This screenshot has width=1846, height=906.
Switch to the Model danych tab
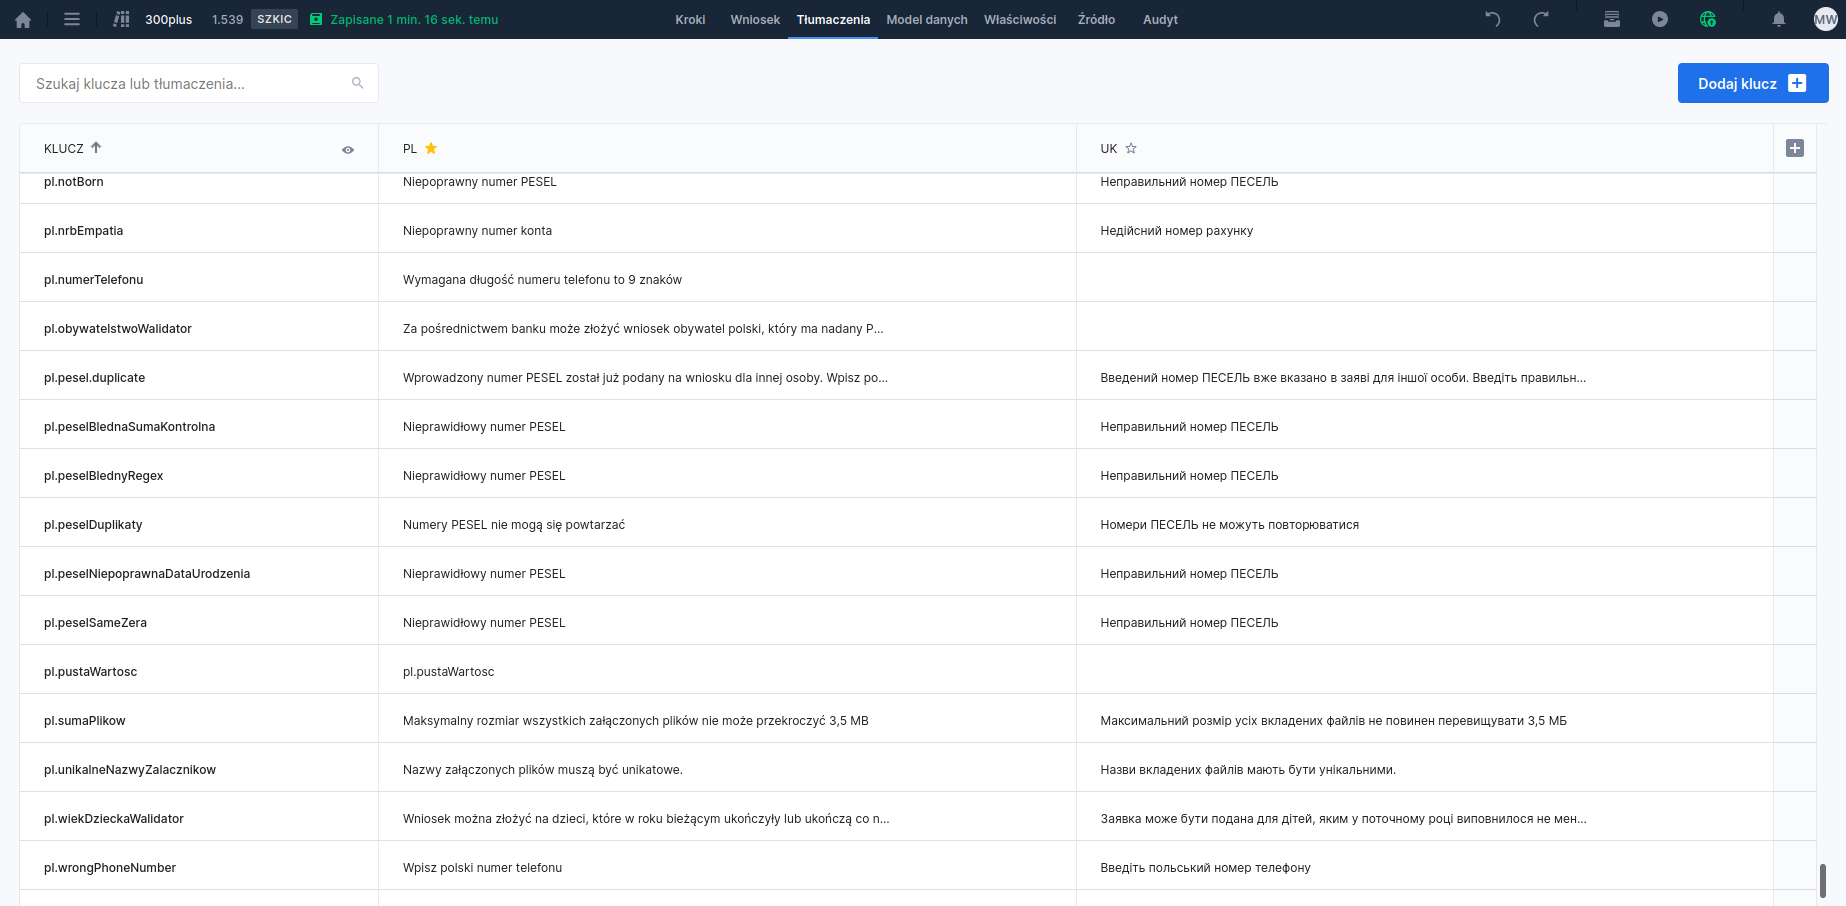click(x=926, y=19)
